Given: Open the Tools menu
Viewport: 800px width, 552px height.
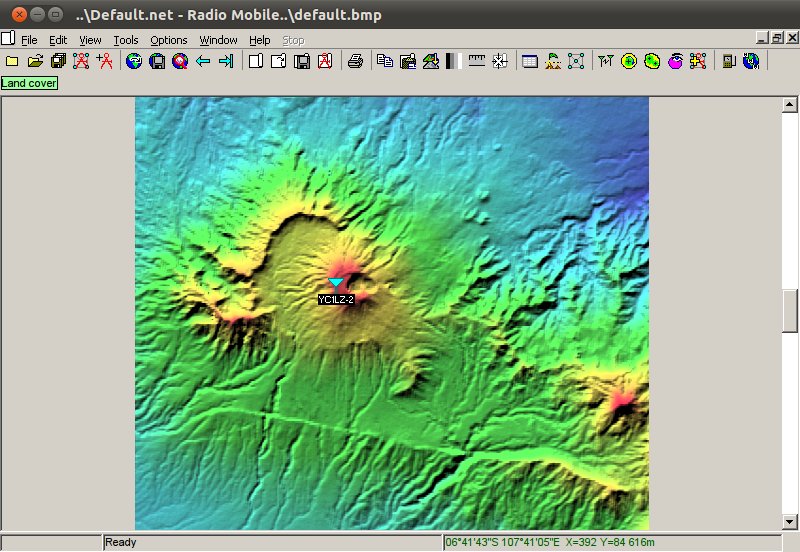Looking at the screenshot, I should pos(126,40).
